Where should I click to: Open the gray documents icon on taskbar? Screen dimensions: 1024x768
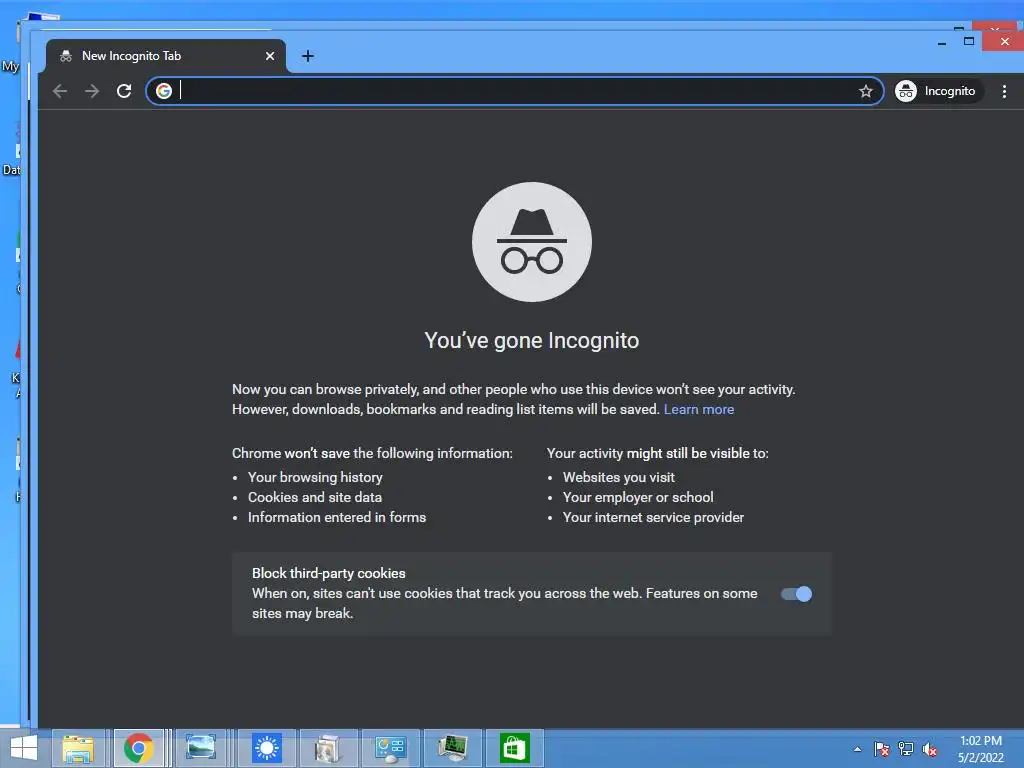coord(327,748)
